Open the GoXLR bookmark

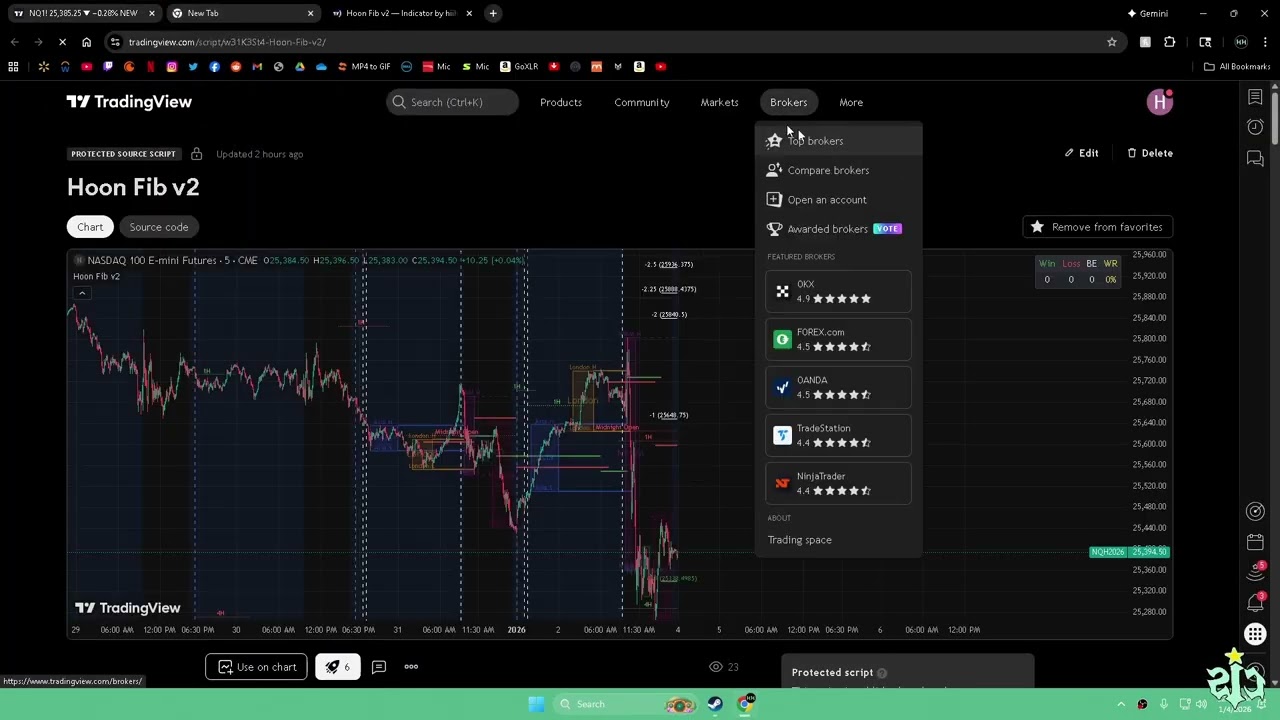519,67
